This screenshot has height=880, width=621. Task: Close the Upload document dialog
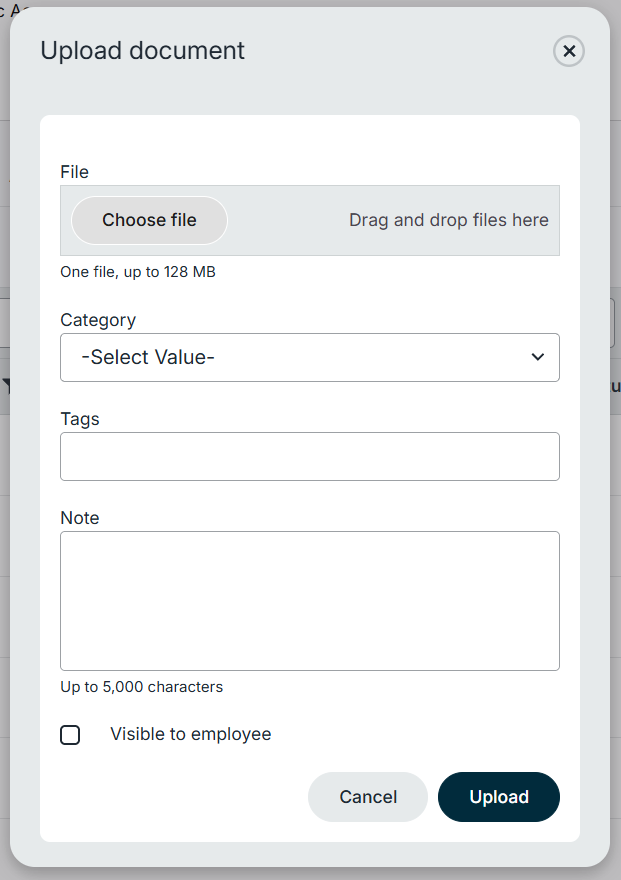pos(569,51)
